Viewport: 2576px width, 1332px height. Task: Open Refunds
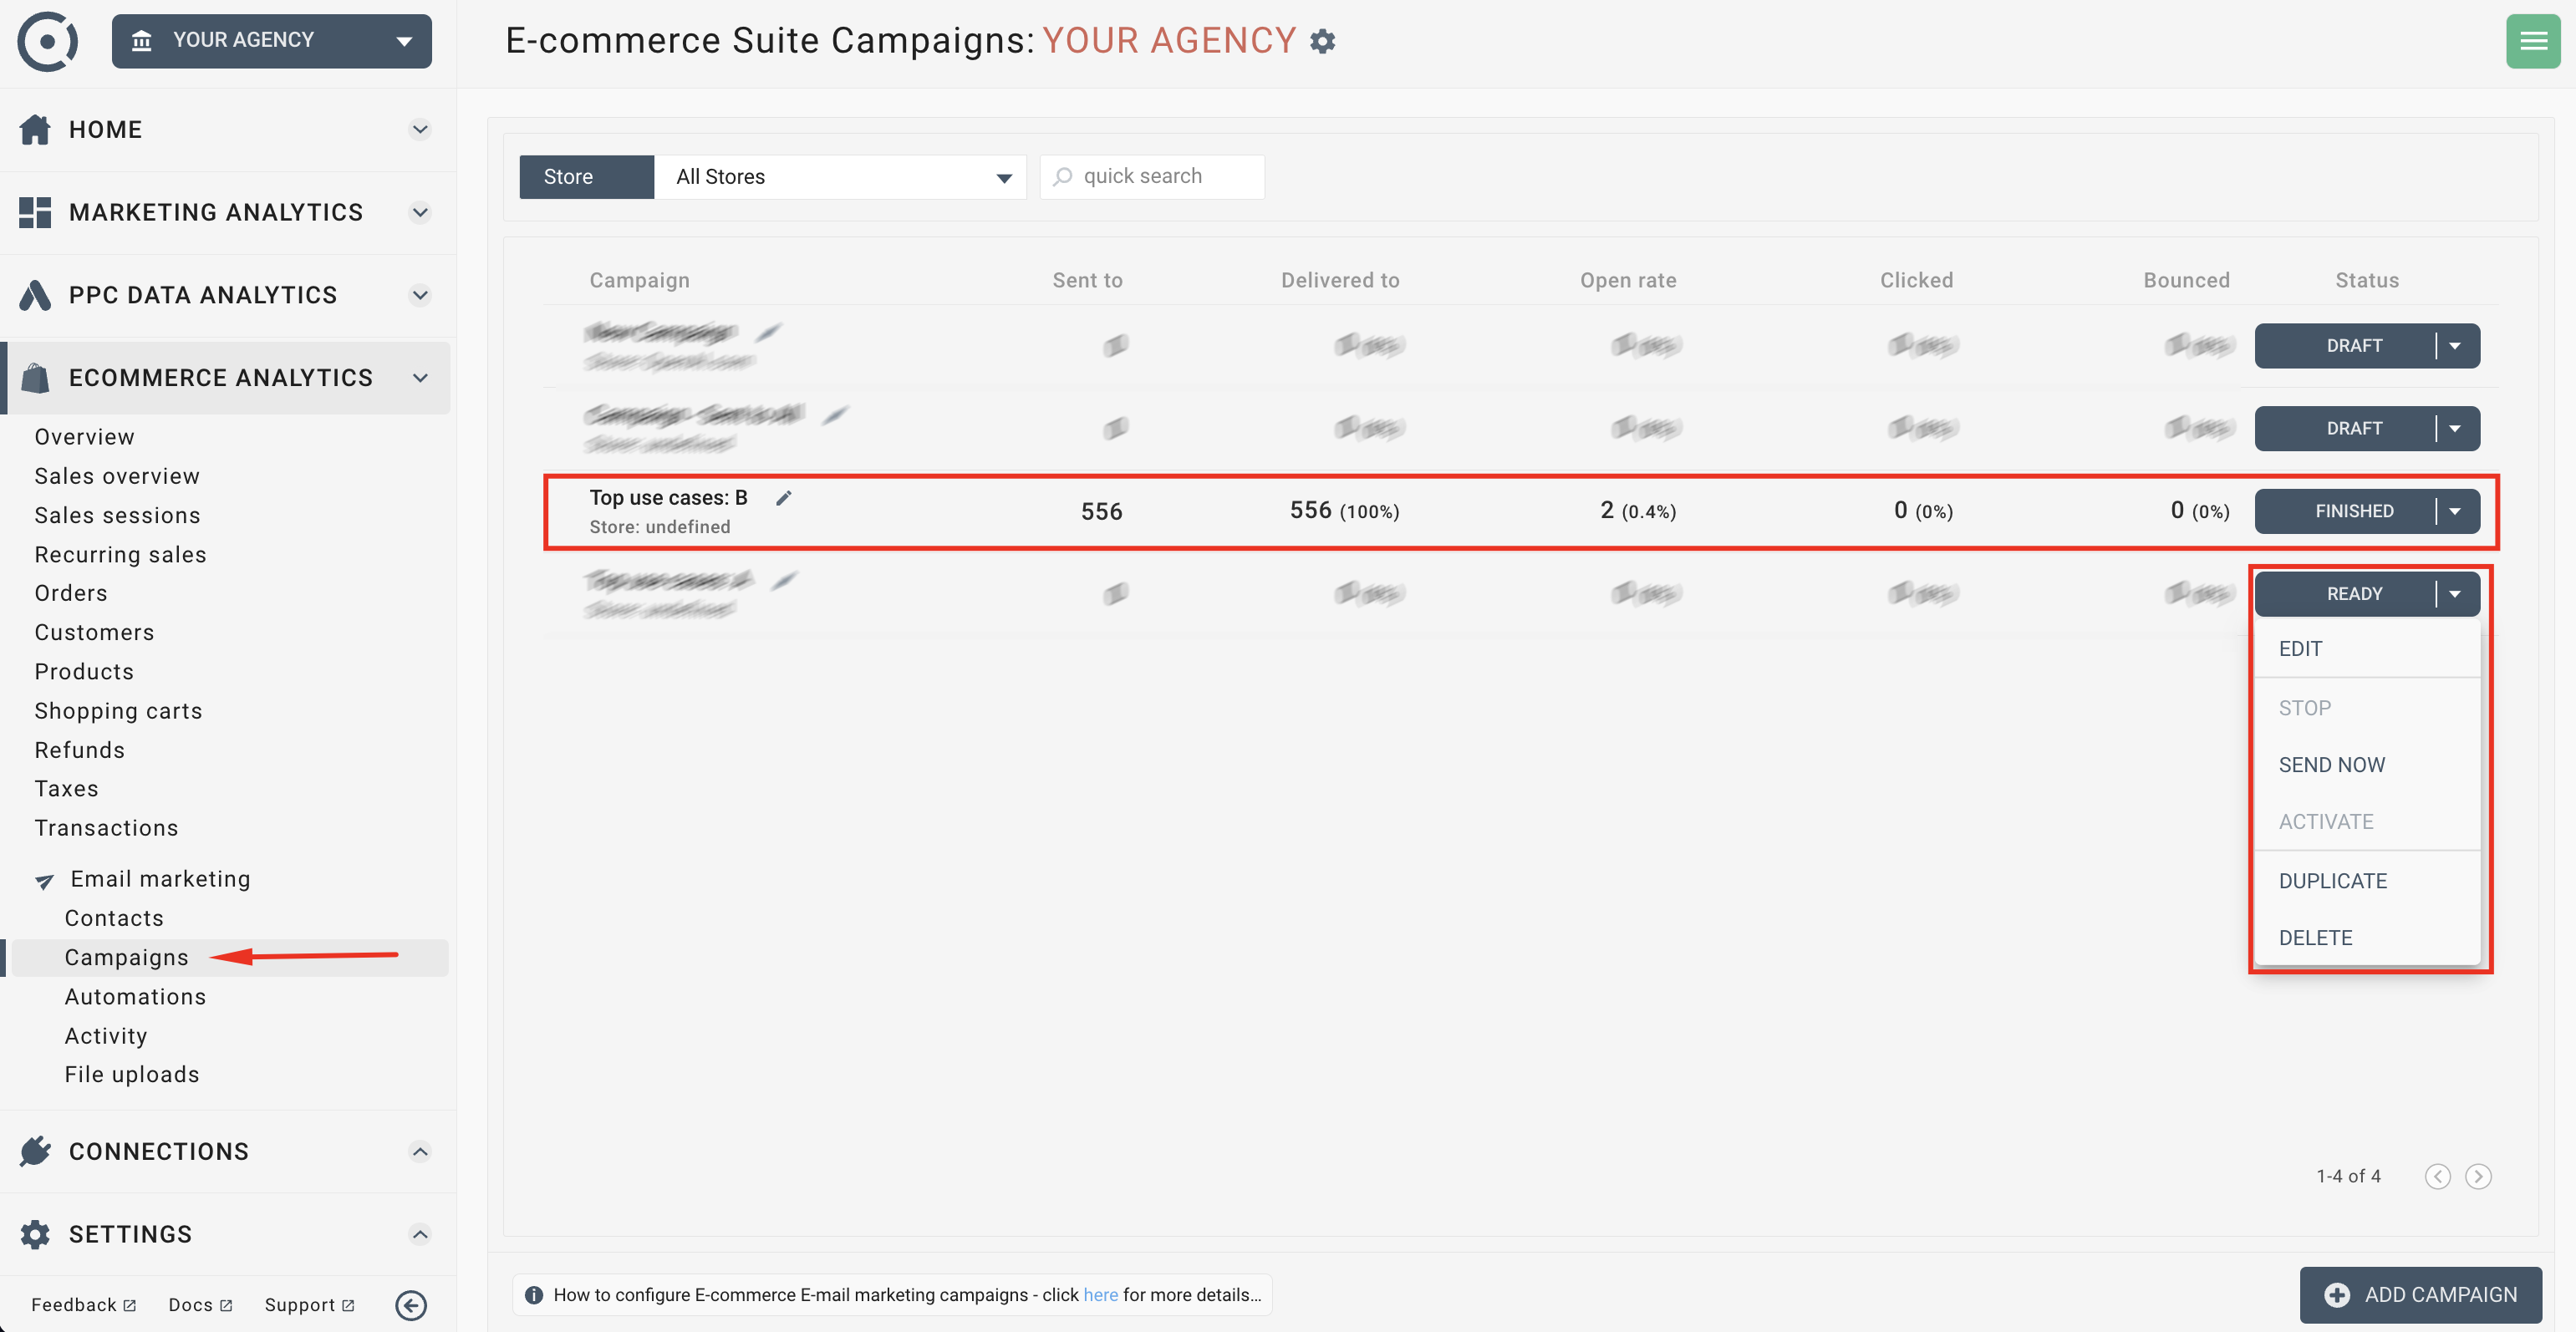[x=79, y=750]
